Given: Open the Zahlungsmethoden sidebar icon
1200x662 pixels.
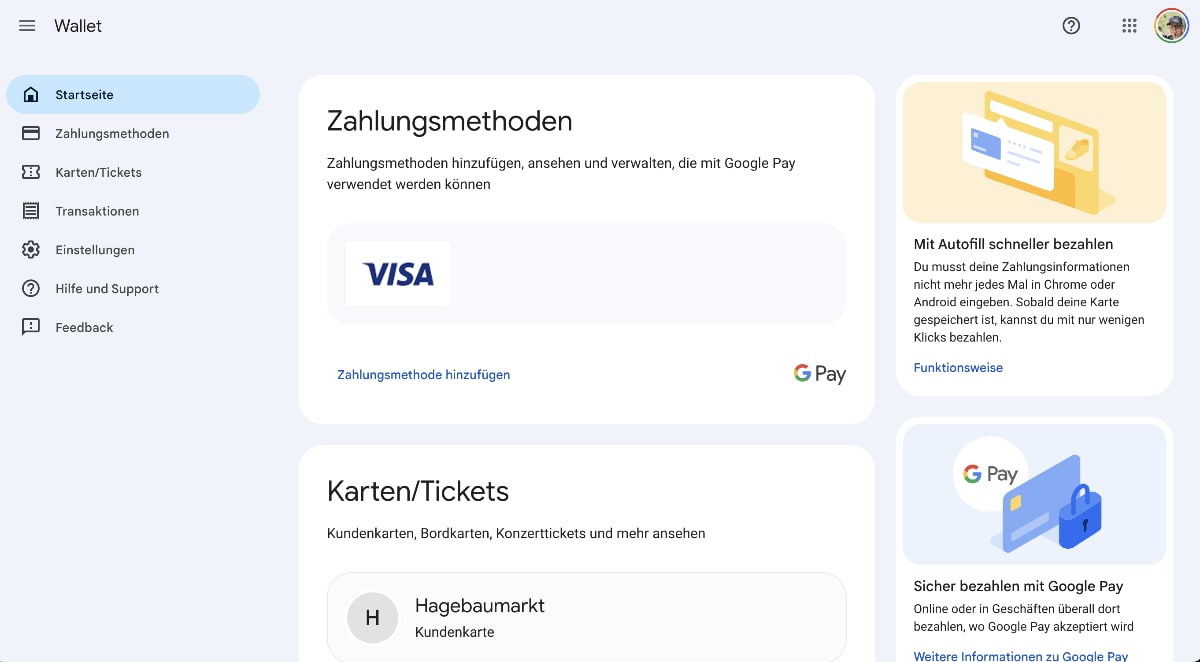Looking at the screenshot, I should [x=30, y=133].
